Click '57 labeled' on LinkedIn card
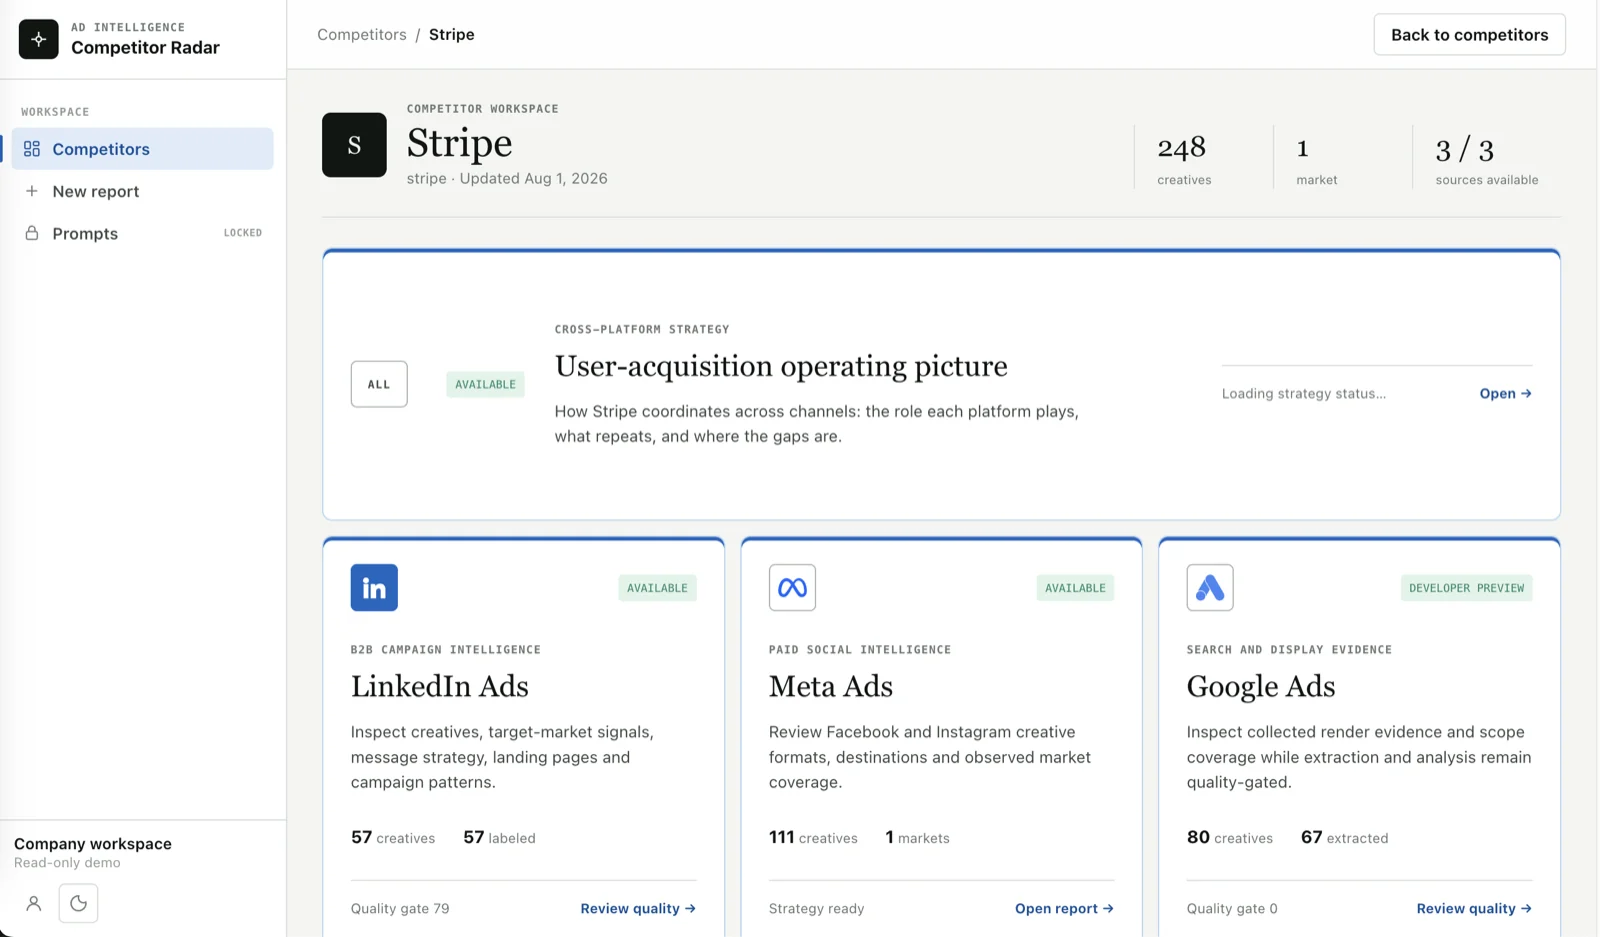 point(499,838)
